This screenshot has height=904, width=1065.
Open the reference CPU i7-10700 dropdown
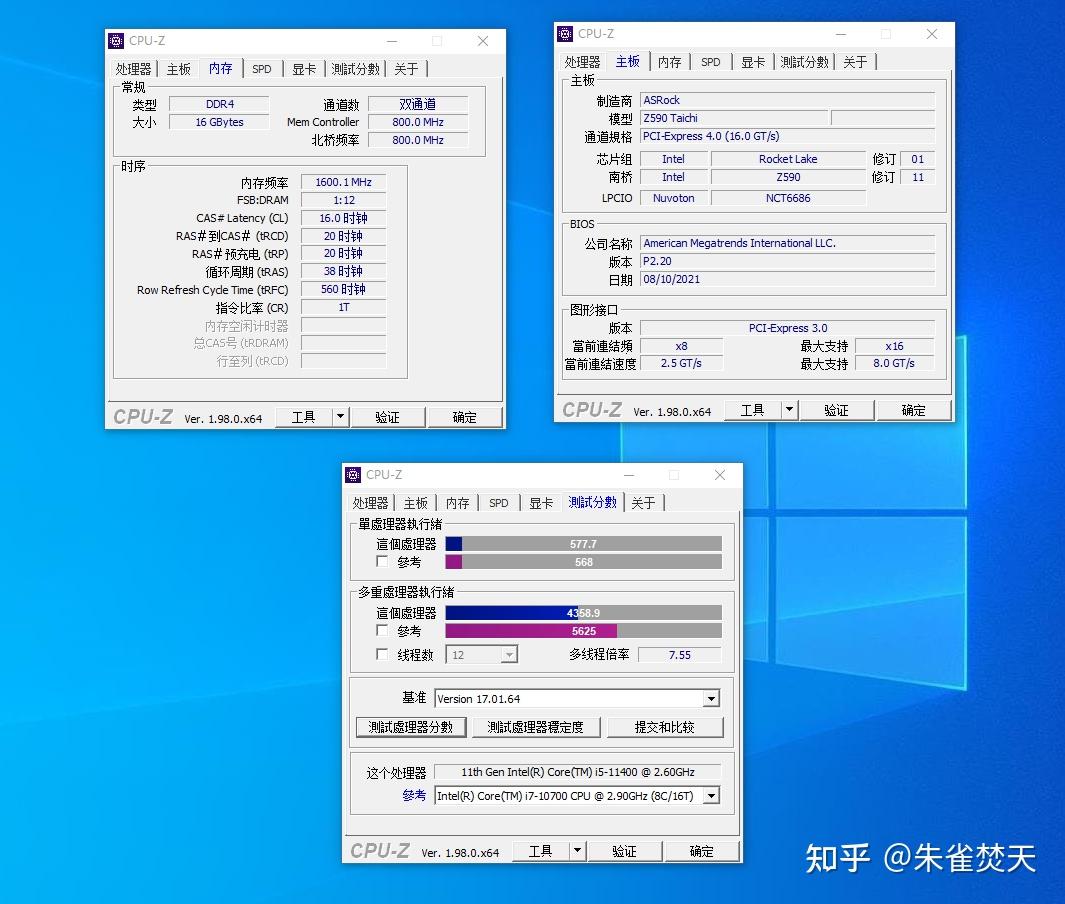click(711, 795)
